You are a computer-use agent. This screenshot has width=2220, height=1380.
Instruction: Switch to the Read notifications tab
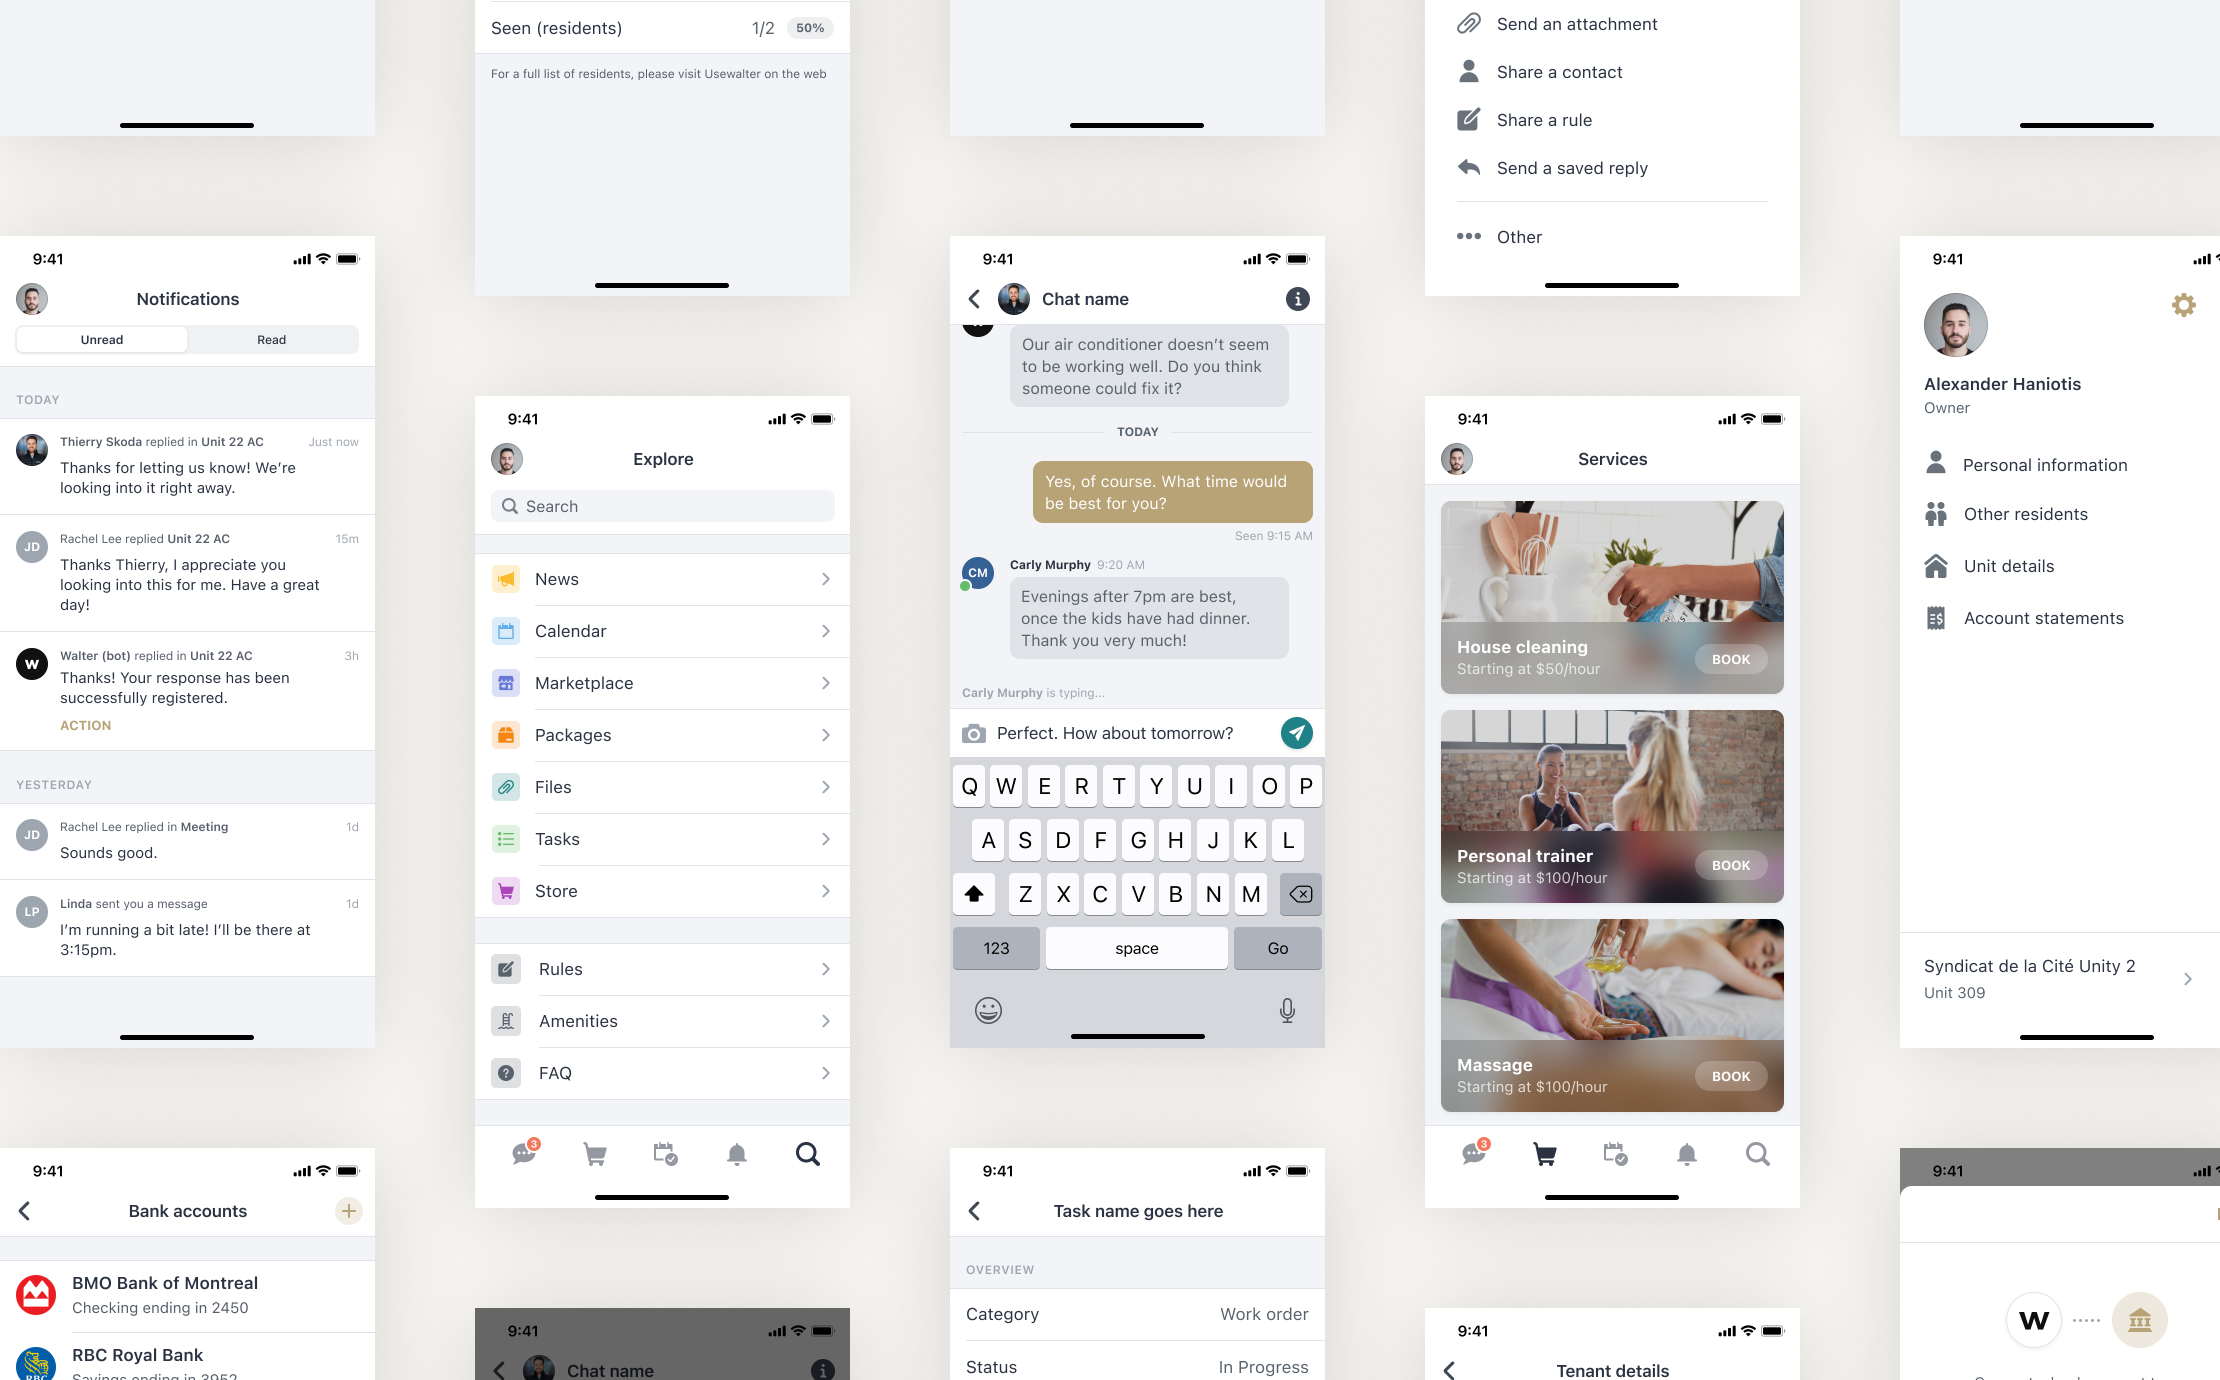[x=272, y=339]
